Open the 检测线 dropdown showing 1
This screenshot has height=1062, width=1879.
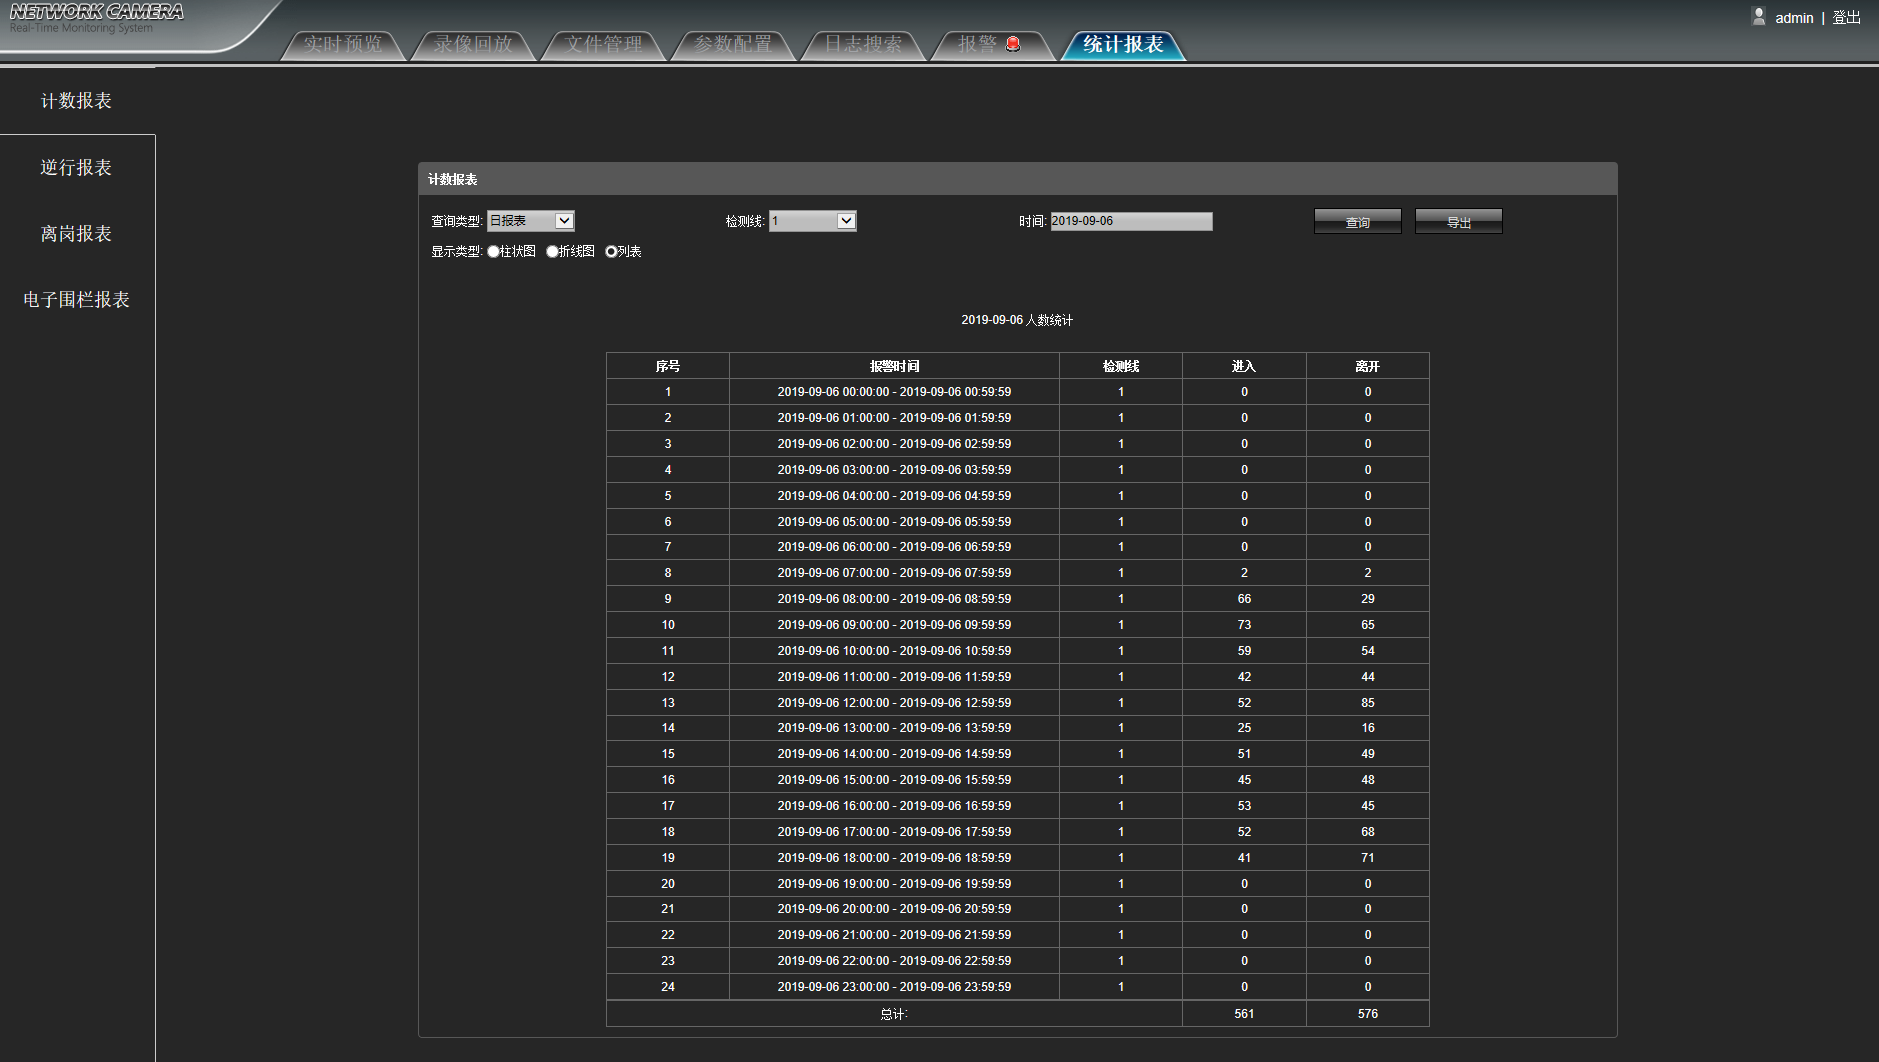click(x=813, y=221)
